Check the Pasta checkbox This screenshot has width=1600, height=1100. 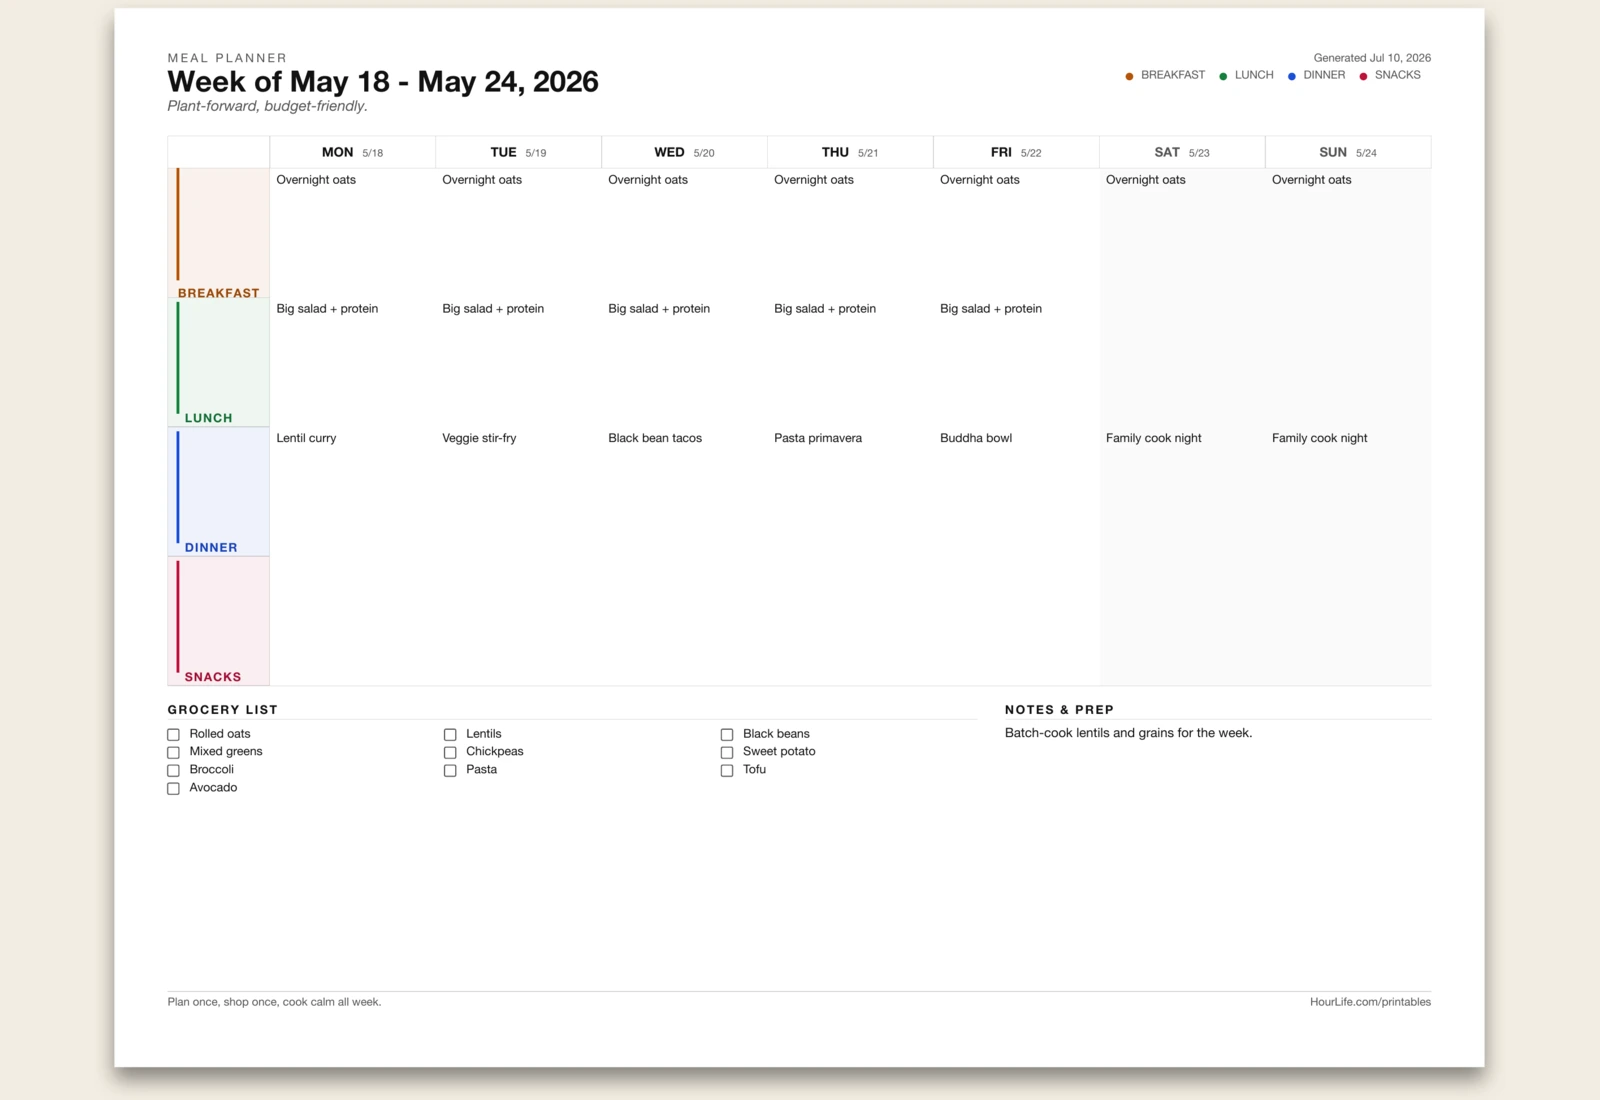[x=450, y=770]
